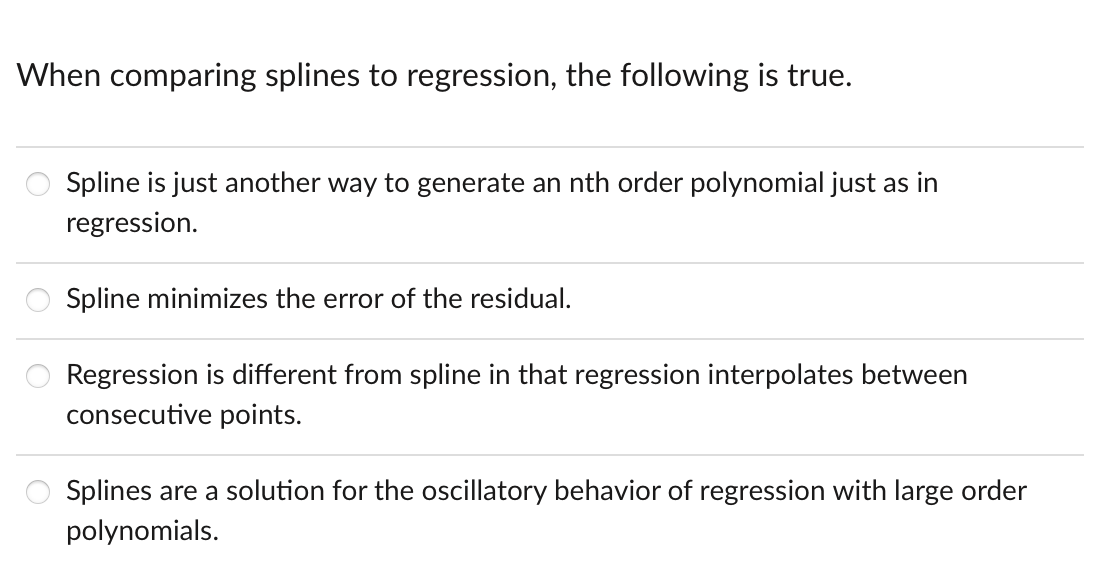Click the residual error answer text
1100x586 pixels.
(319, 299)
